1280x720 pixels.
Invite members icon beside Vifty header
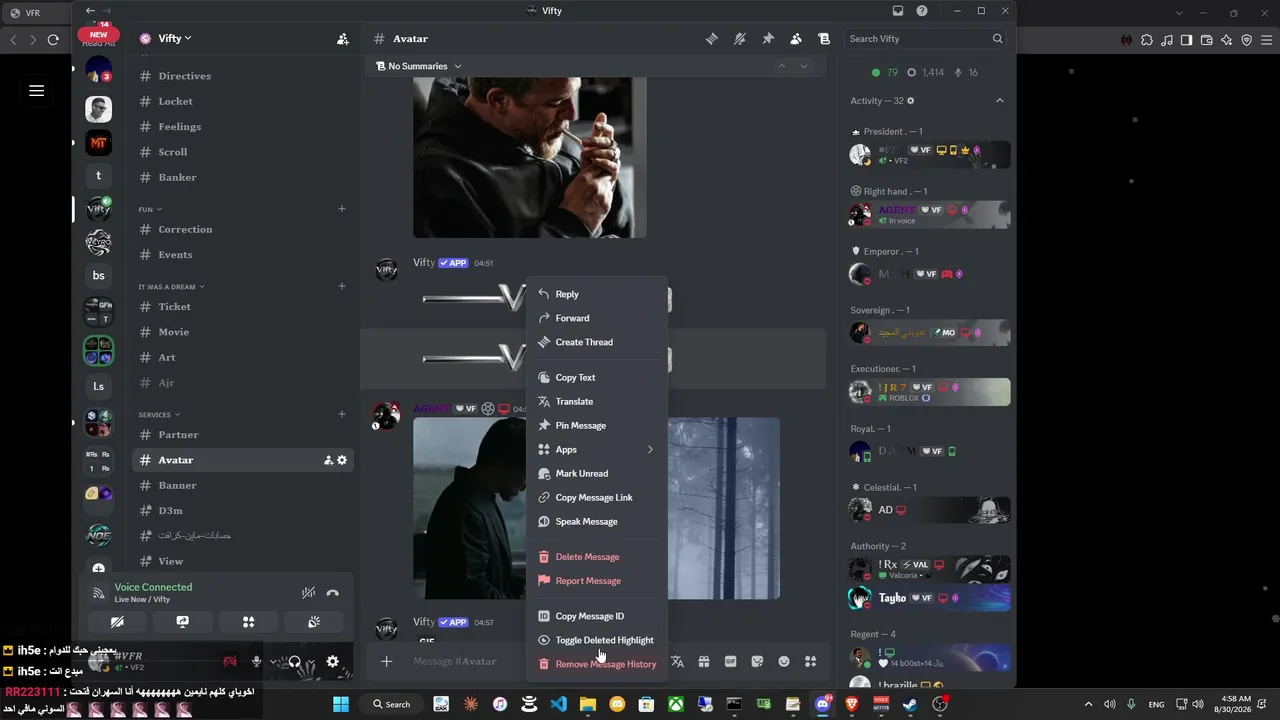pyautogui.click(x=343, y=39)
